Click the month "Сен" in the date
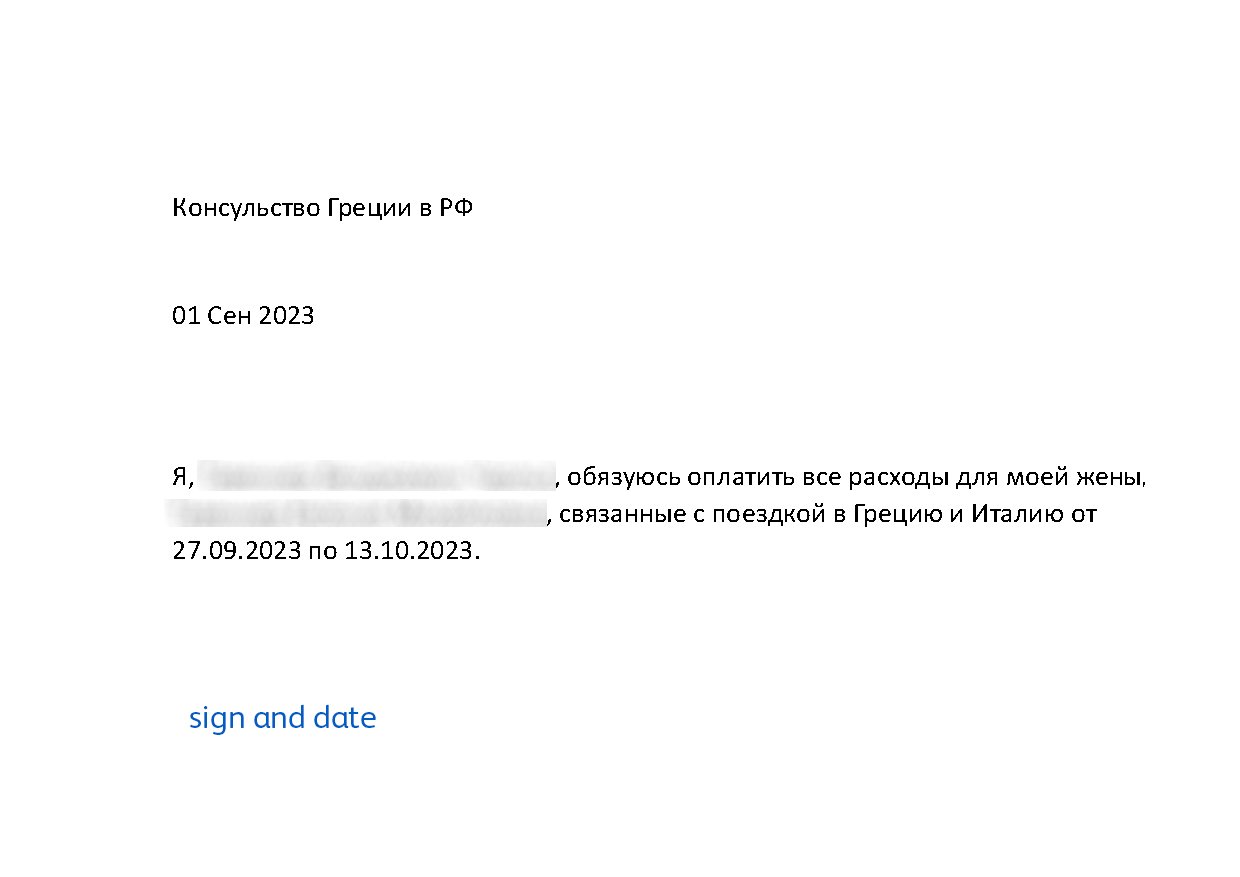Image resolution: width=1240 pixels, height=877 pixels. point(231,316)
